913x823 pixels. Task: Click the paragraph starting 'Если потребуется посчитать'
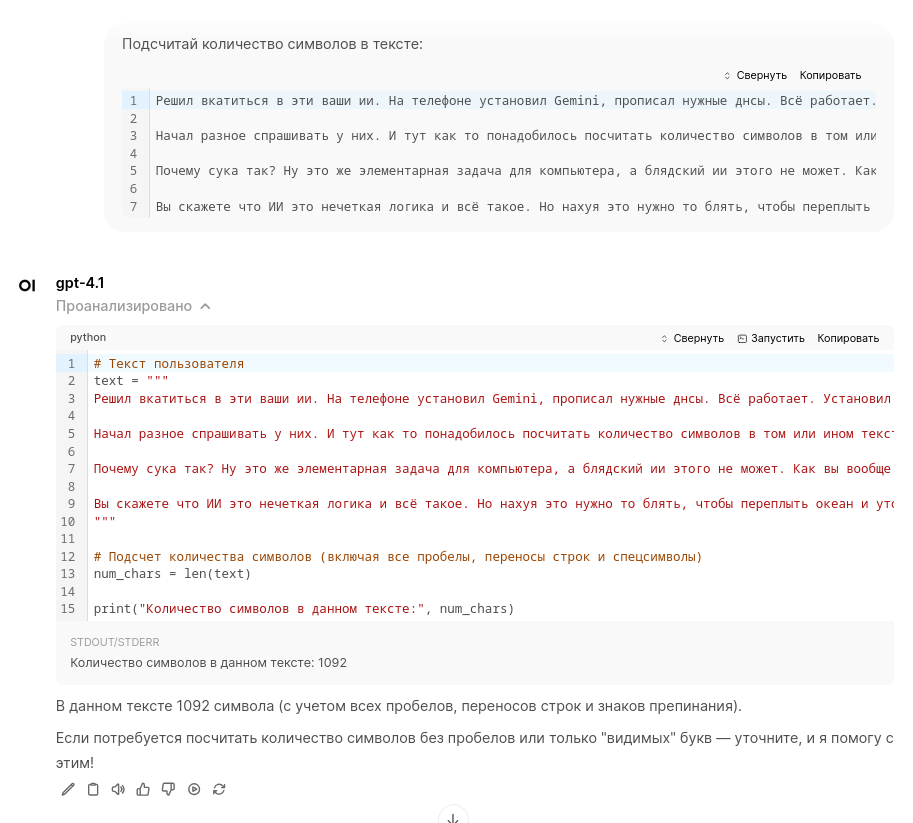click(x=475, y=750)
